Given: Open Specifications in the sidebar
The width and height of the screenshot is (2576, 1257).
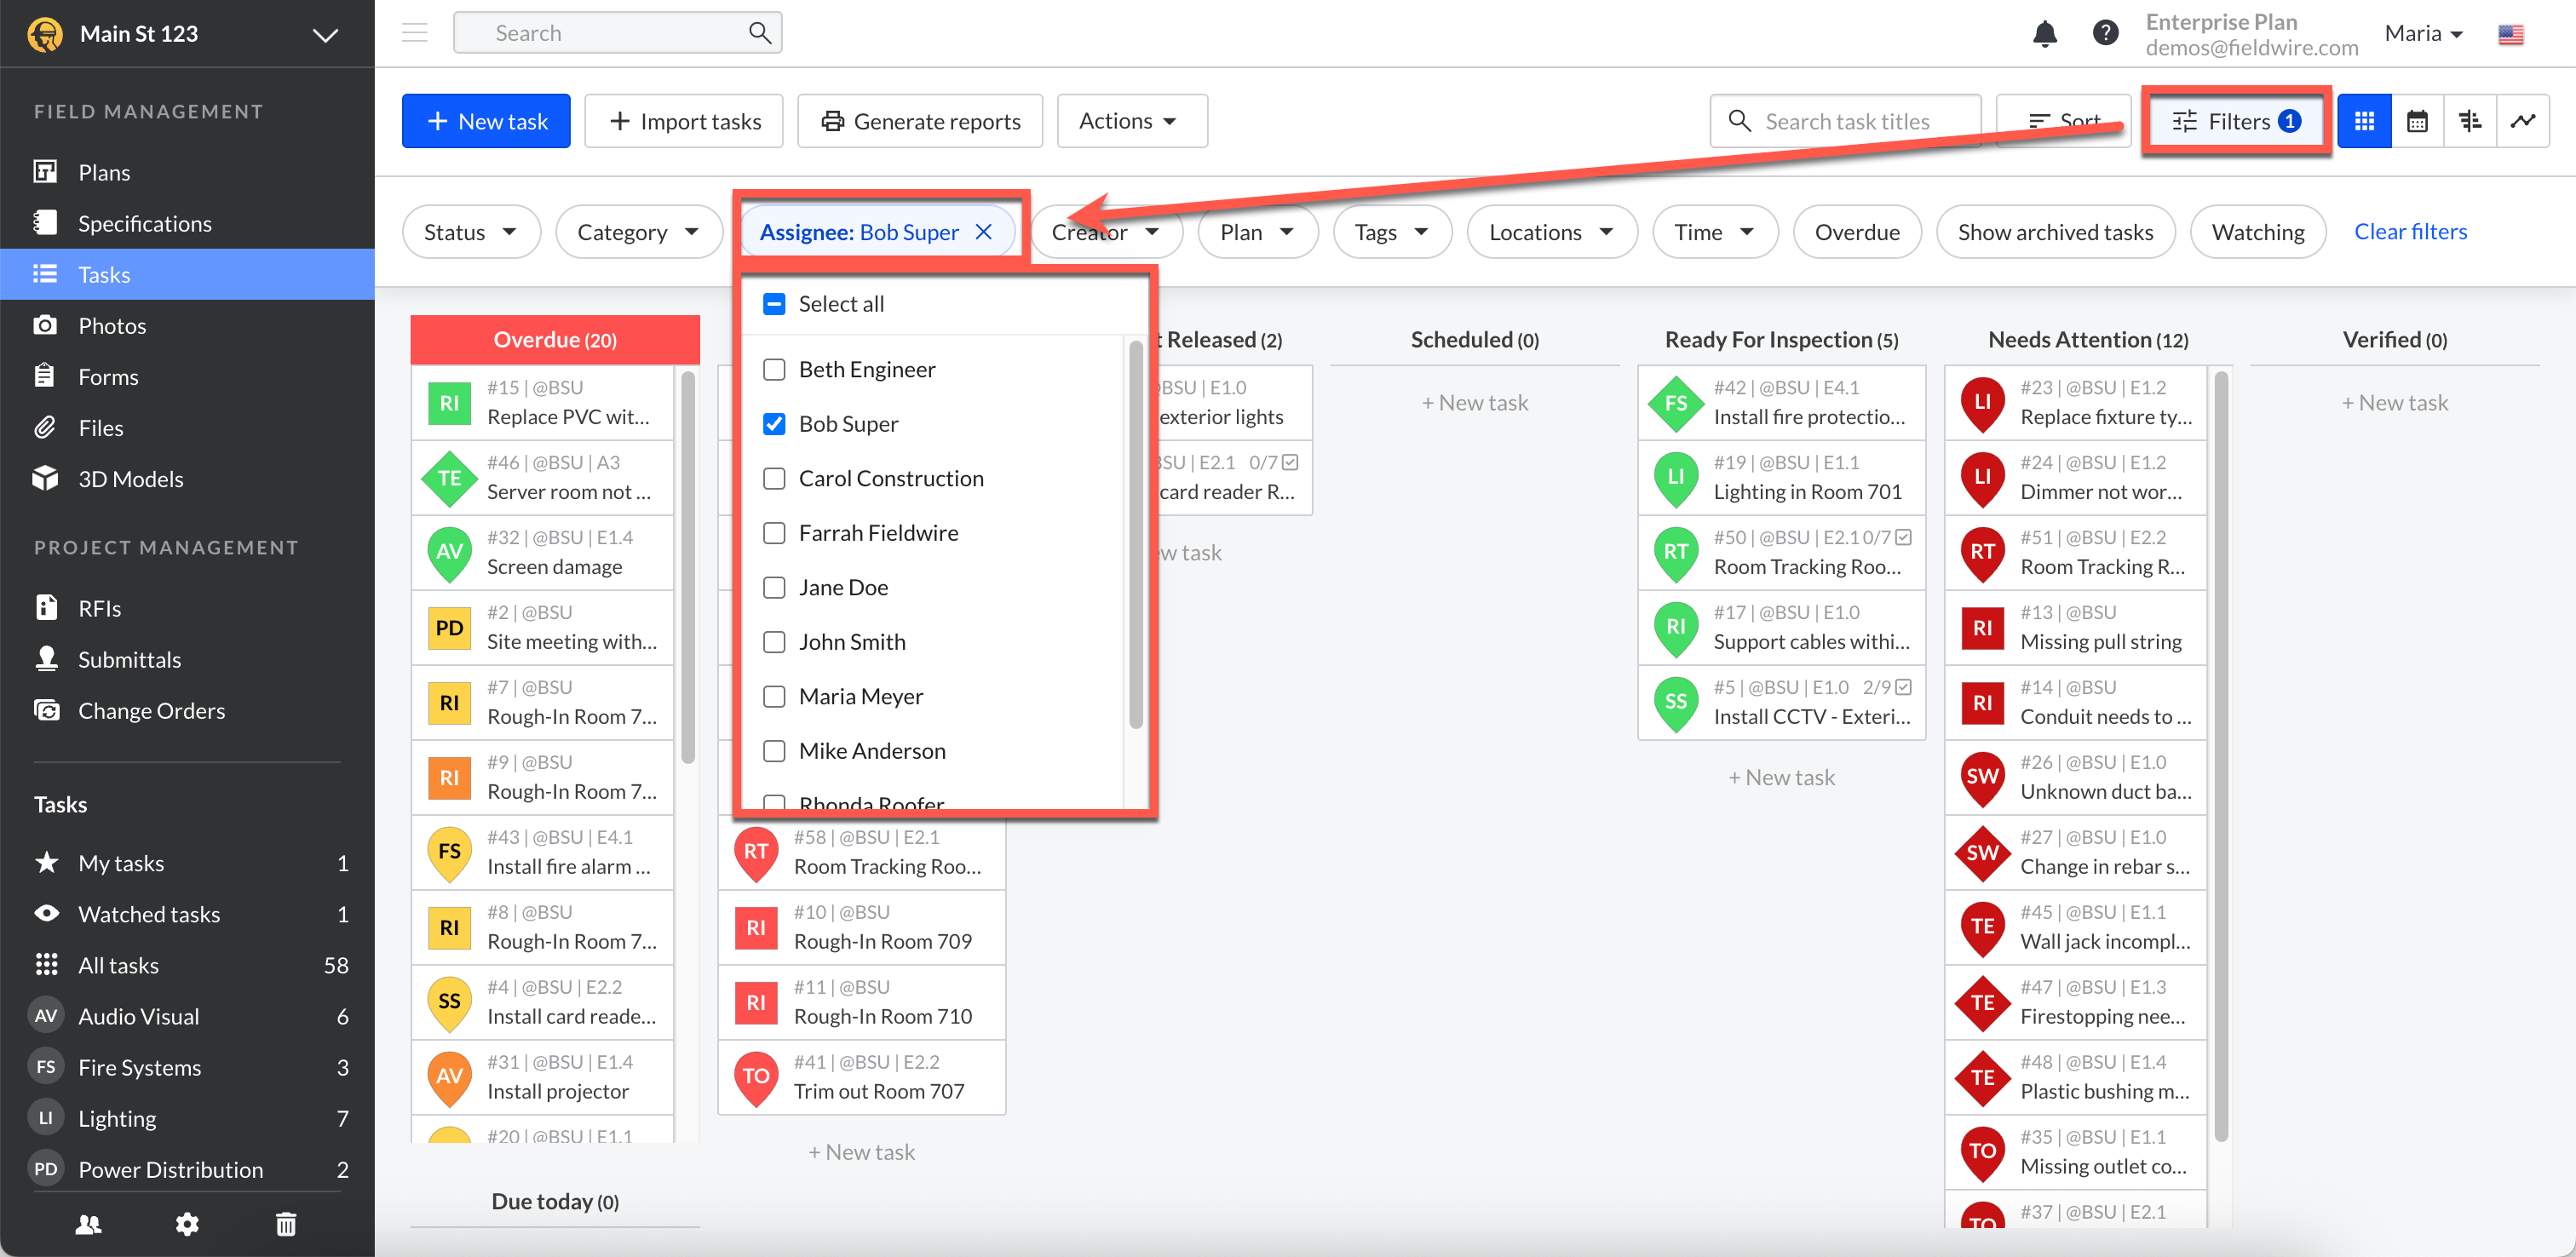Looking at the screenshot, I should pyautogui.click(x=145, y=223).
